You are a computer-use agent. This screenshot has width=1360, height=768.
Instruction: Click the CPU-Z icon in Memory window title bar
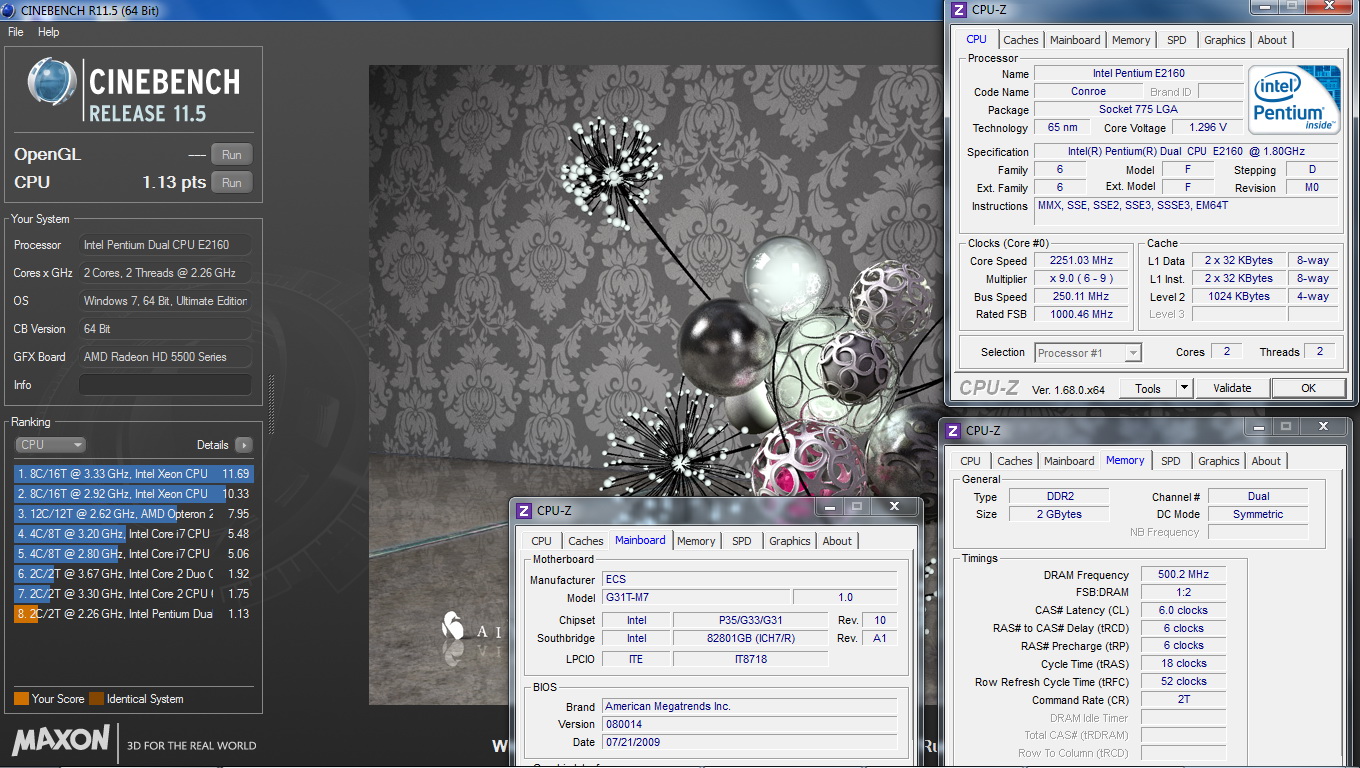[x=953, y=431]
